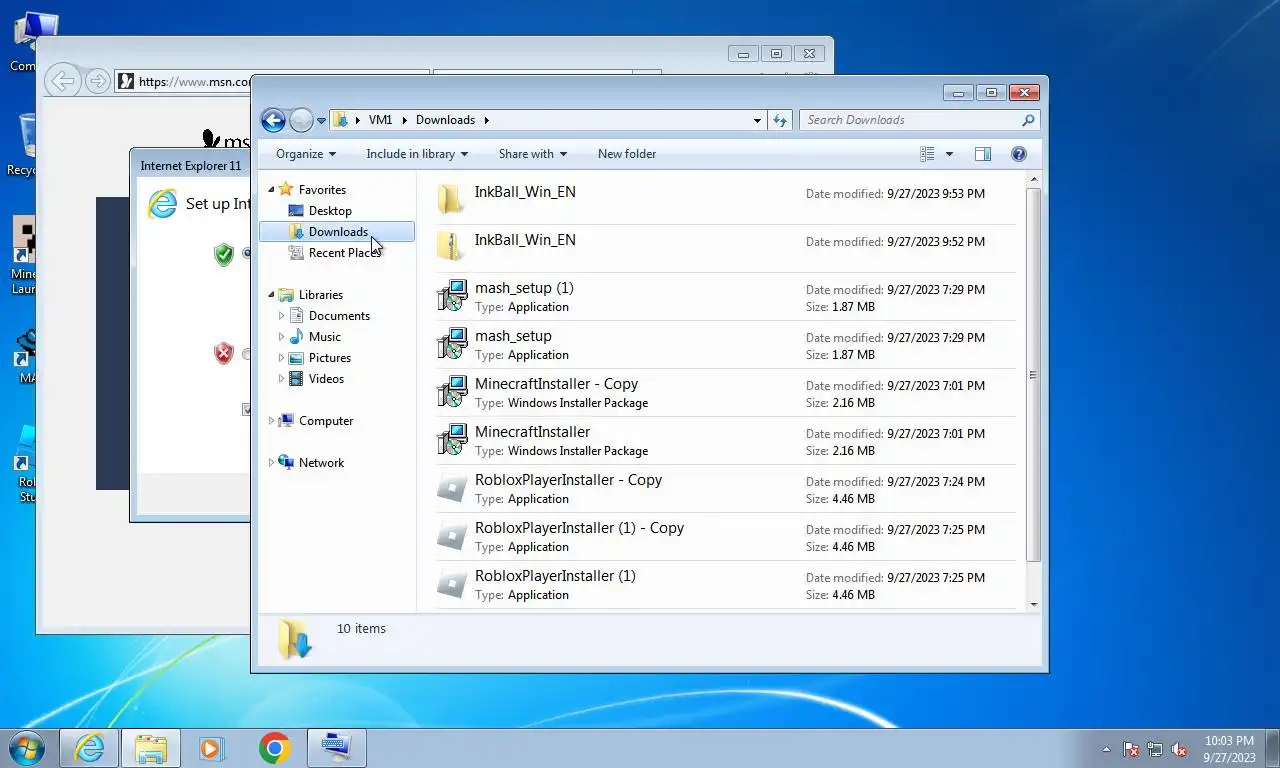Open the Windows Start menu
Screen dimensions: 1280x768
pyautogui.click(x=25, y=748)
